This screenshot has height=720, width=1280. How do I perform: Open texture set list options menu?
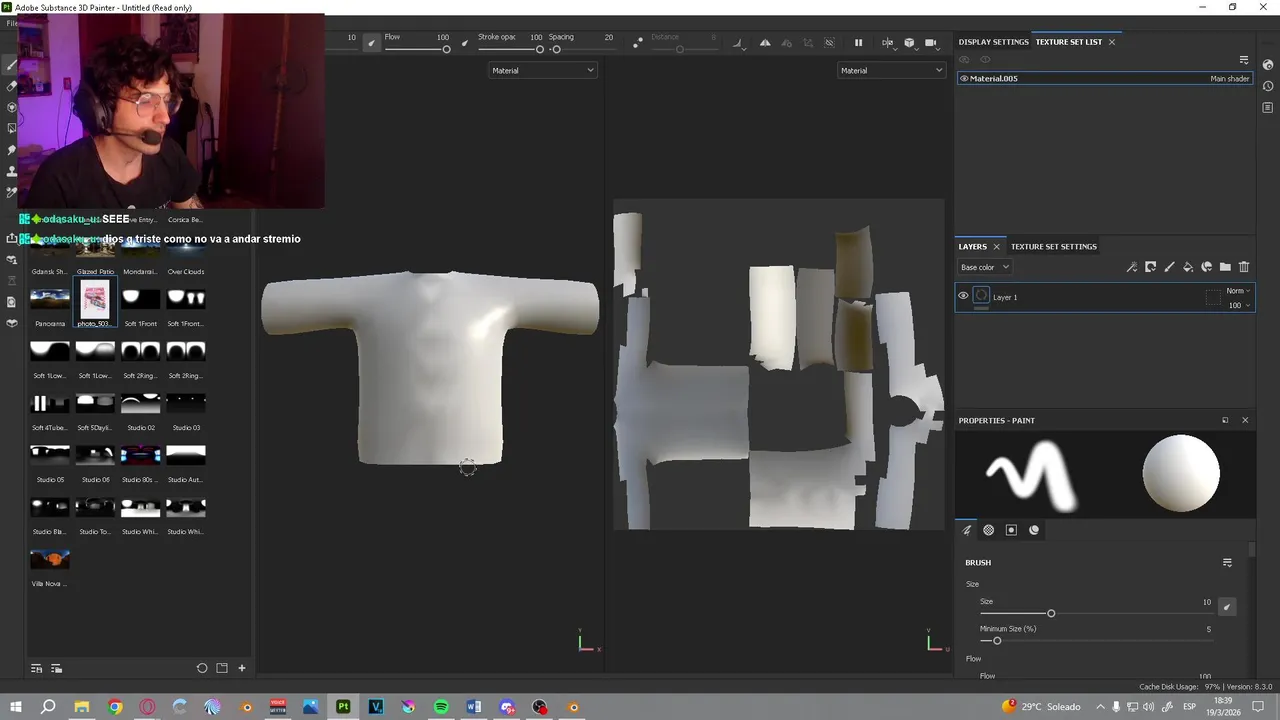pos(1244,60)
